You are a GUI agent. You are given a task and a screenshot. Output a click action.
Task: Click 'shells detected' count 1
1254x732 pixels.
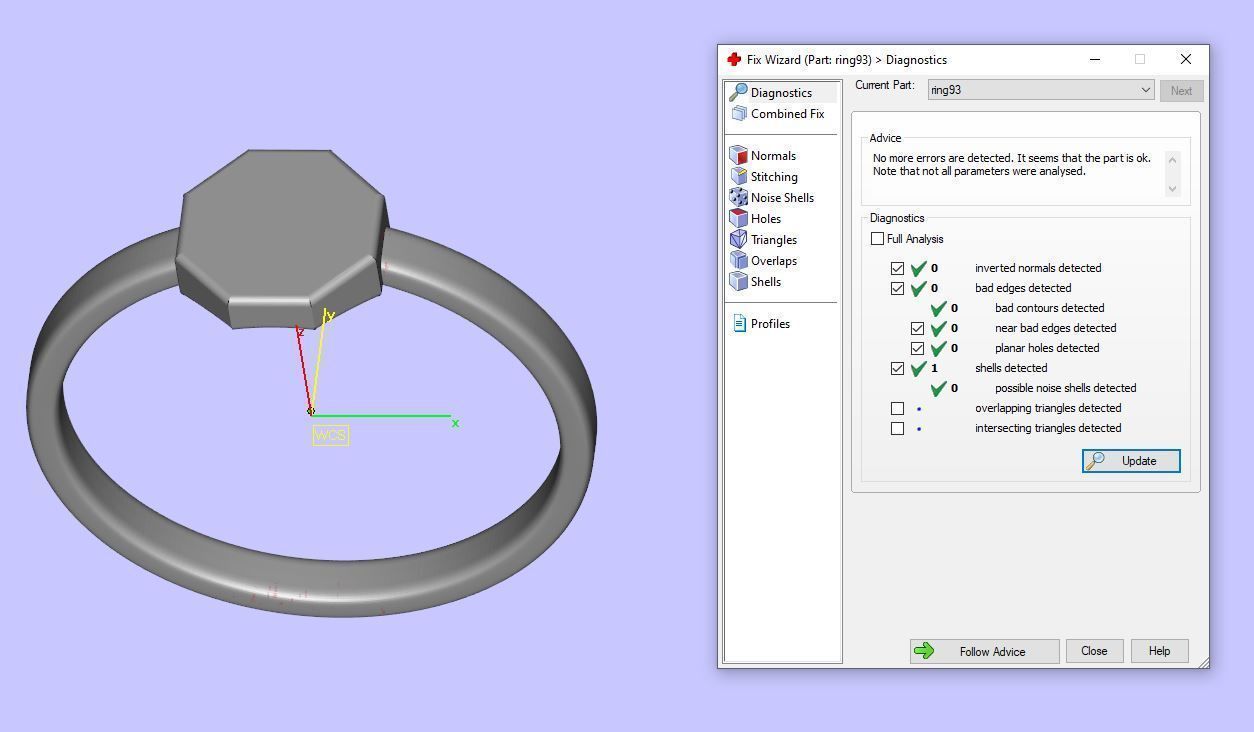[x=935, y=368]
